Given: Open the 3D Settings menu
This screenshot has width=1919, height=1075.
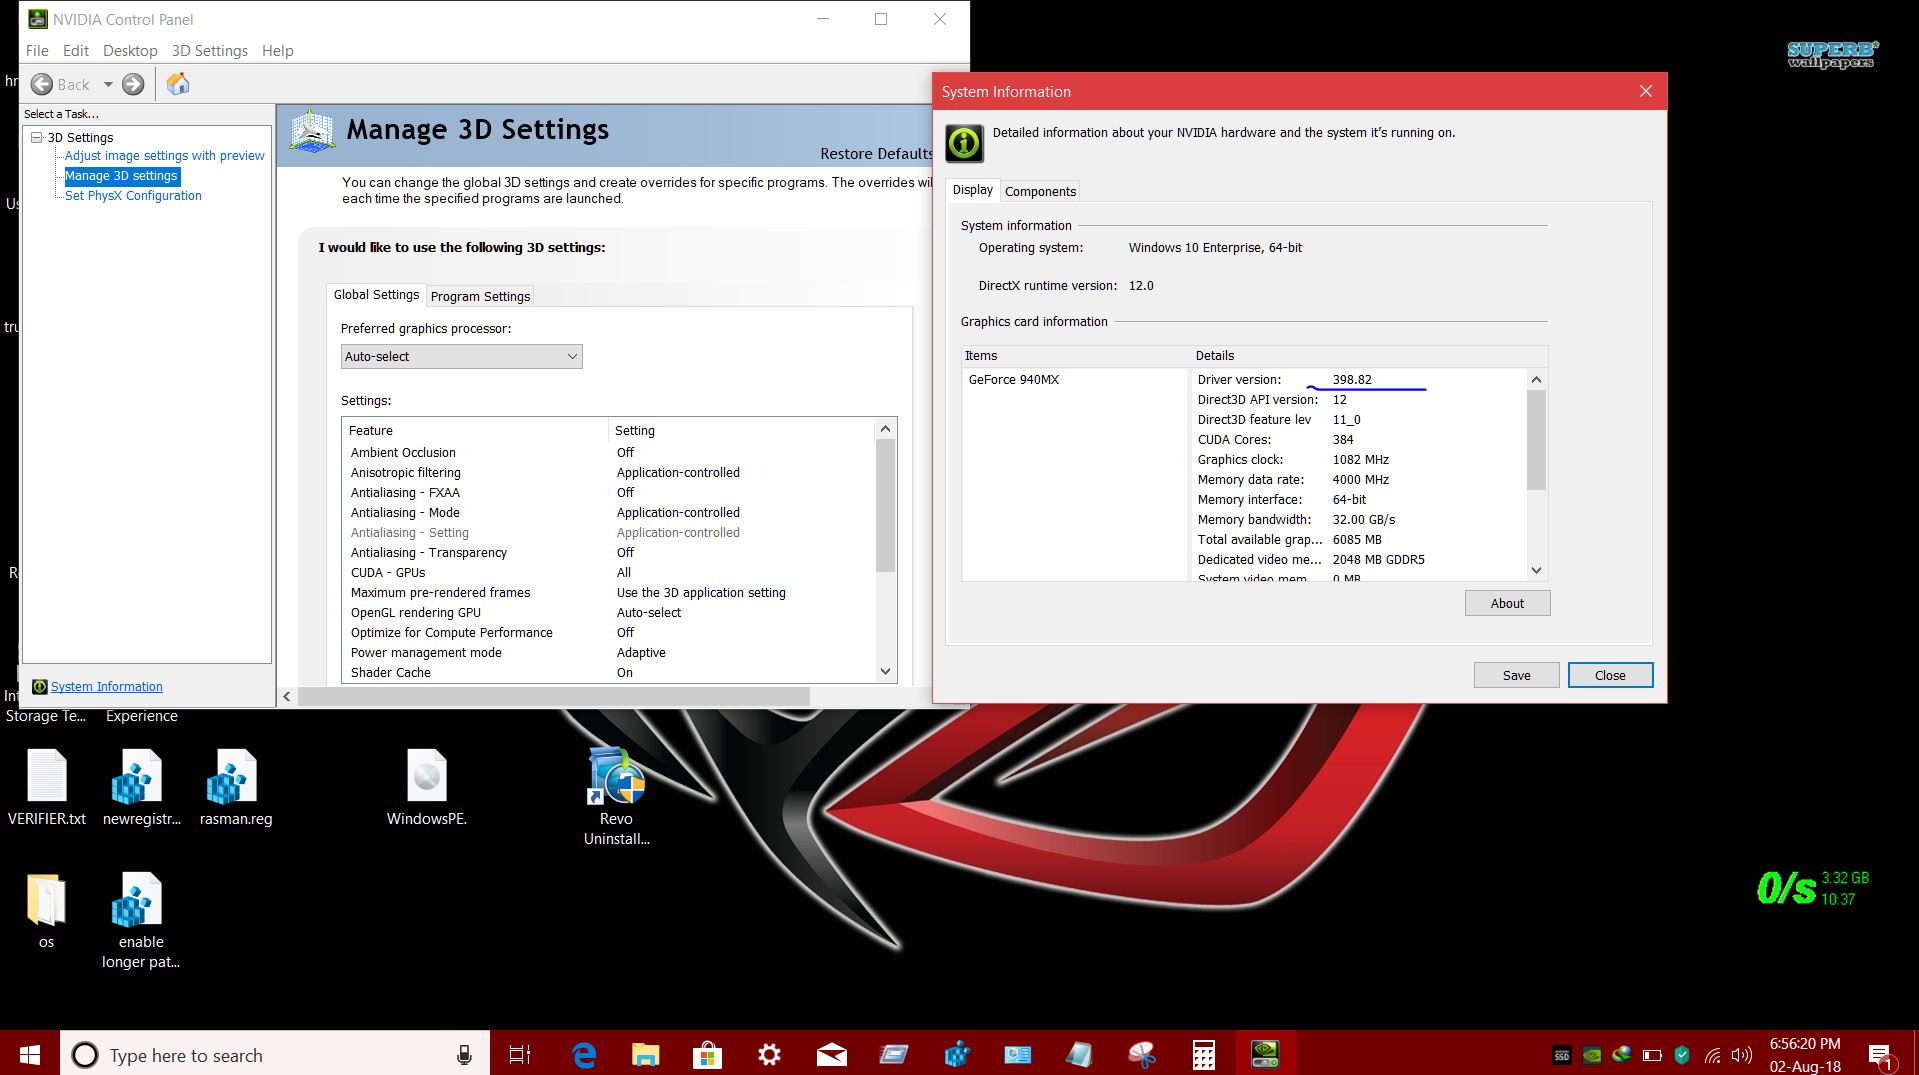Looking at the screenshot, I should pyautogui.click(x=209, y=51).
